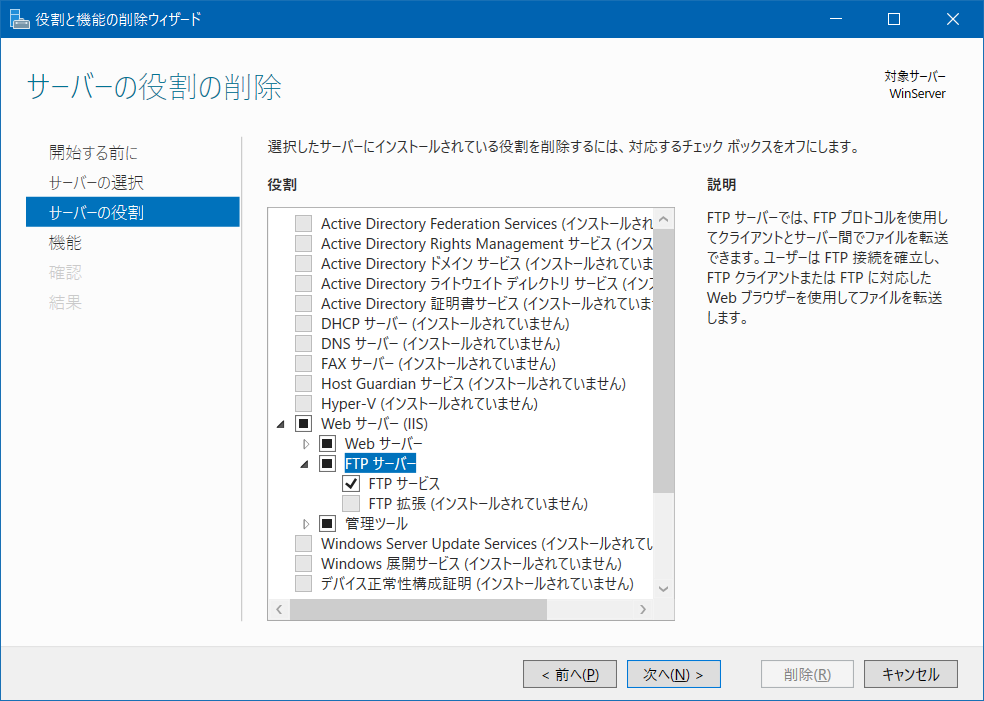Expand the Web サーバー child node
The width and height of the screenshot is (984, 701).
pyautogui.click(x=306, y=444)
